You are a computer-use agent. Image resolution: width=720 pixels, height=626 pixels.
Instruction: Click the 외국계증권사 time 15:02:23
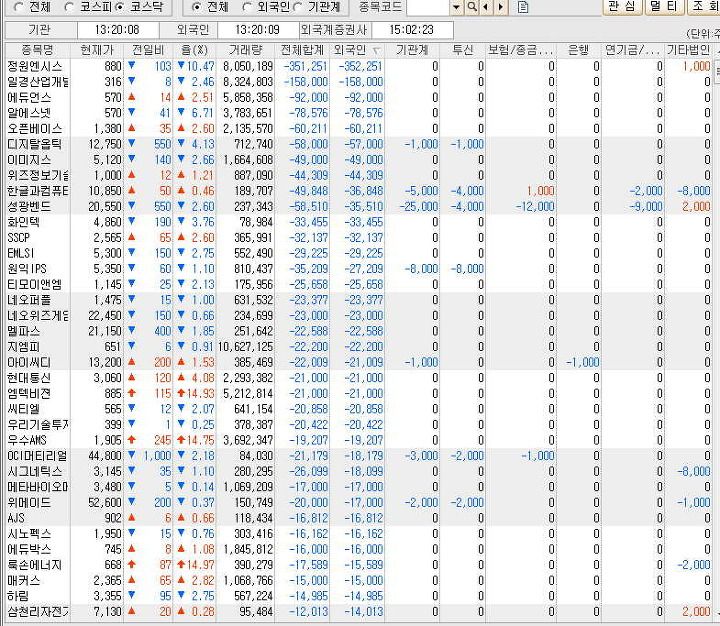point(412,30)
